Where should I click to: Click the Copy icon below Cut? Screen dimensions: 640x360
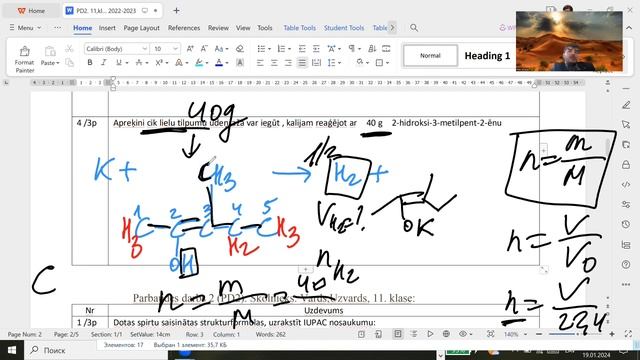69,62
